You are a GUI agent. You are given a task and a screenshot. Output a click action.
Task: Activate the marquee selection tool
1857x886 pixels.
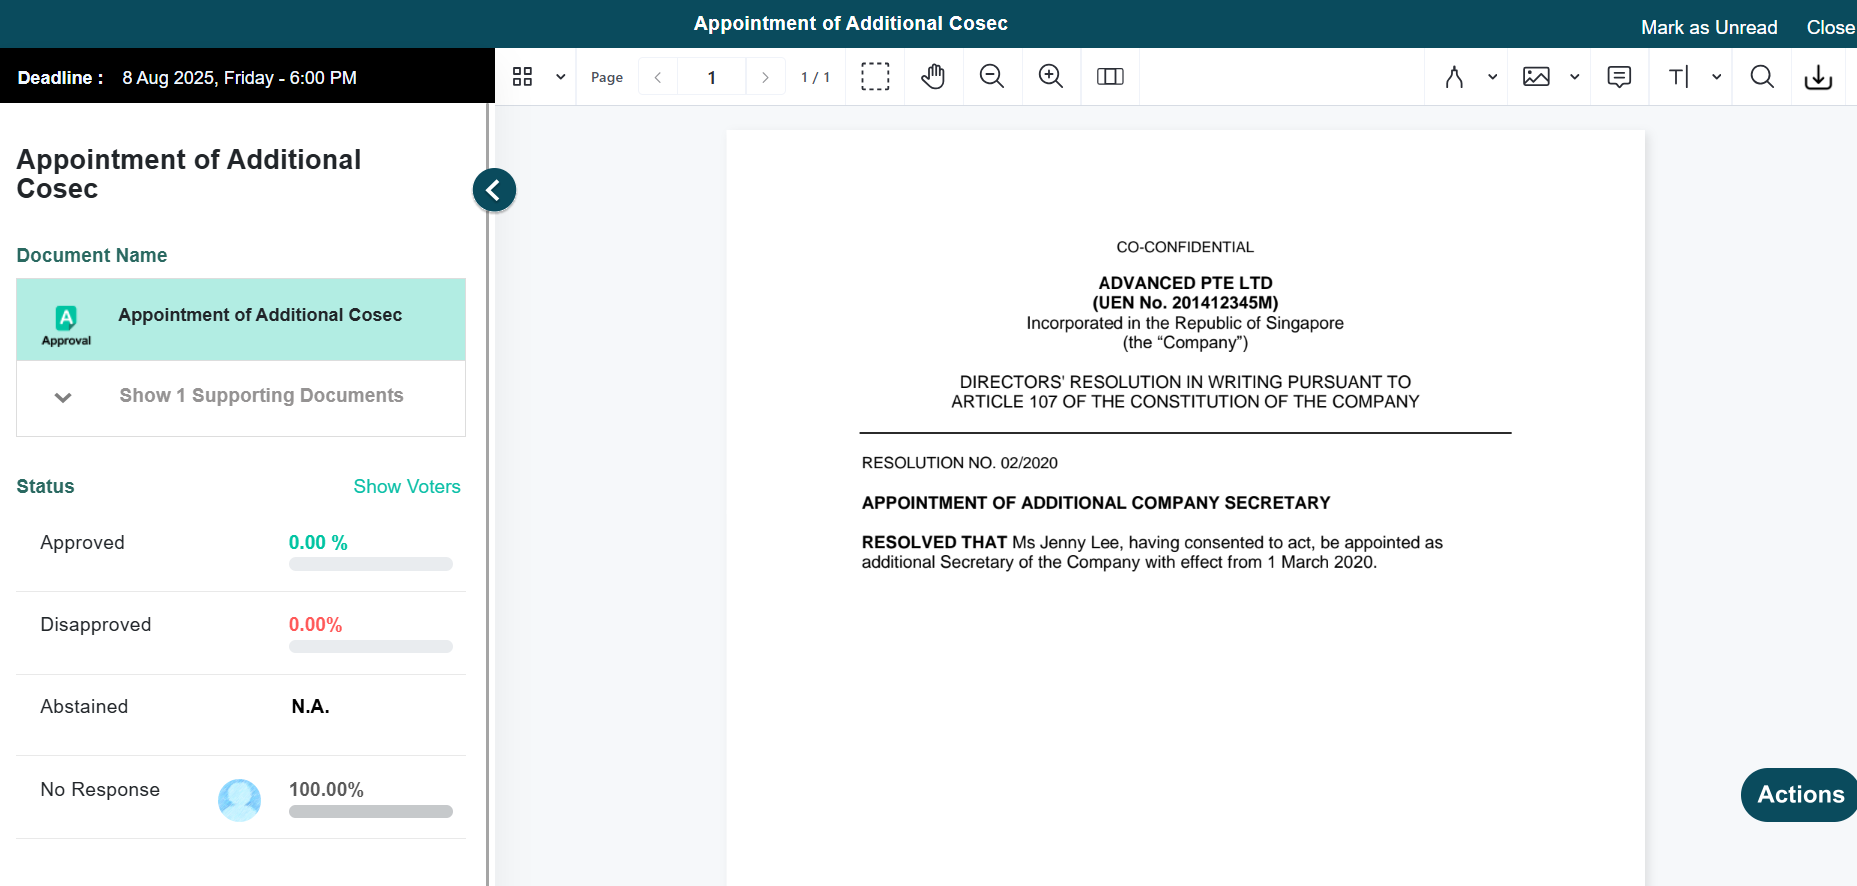[x=875, y=77]
